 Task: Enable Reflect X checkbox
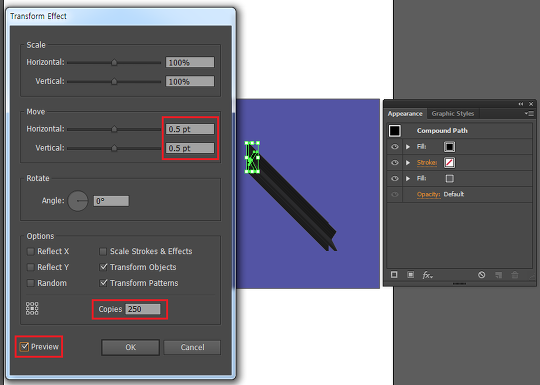(x=31, y=251)
